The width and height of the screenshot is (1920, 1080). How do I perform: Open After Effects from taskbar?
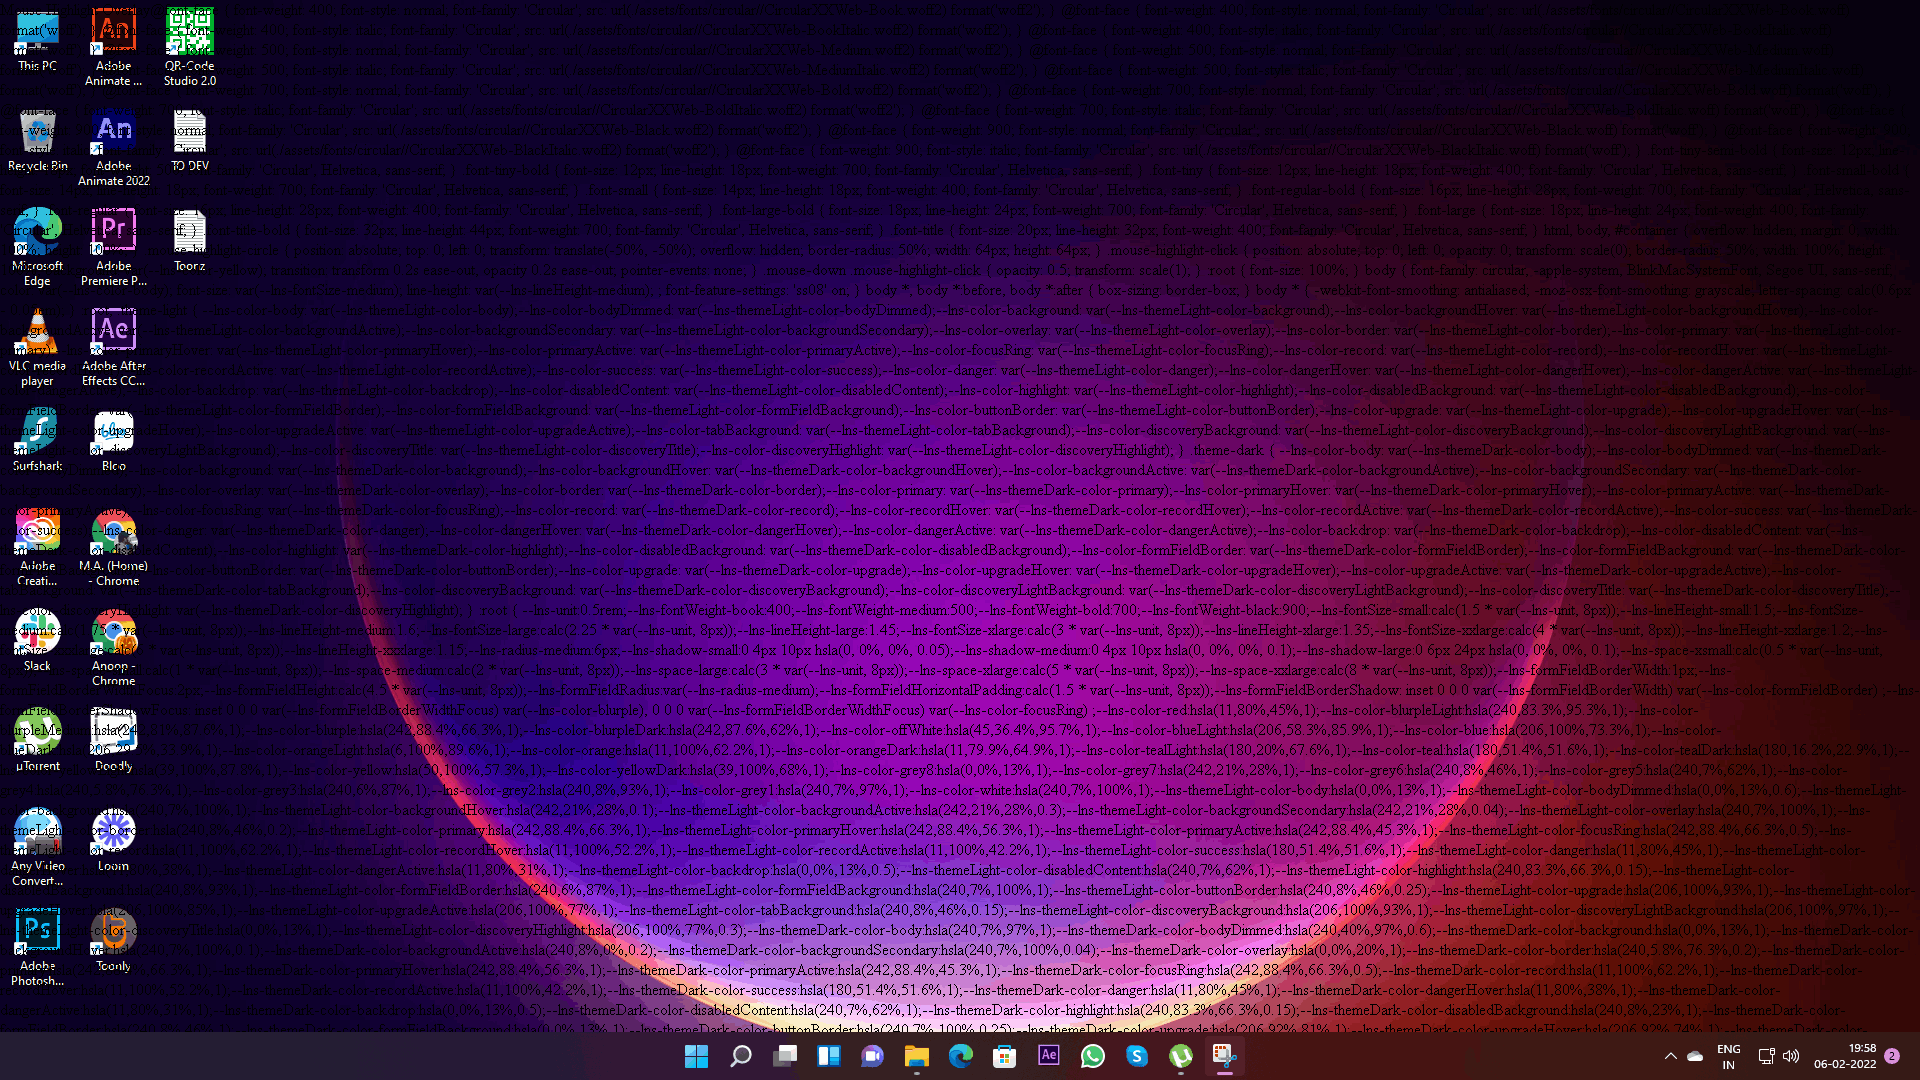pos(1049,1056)
